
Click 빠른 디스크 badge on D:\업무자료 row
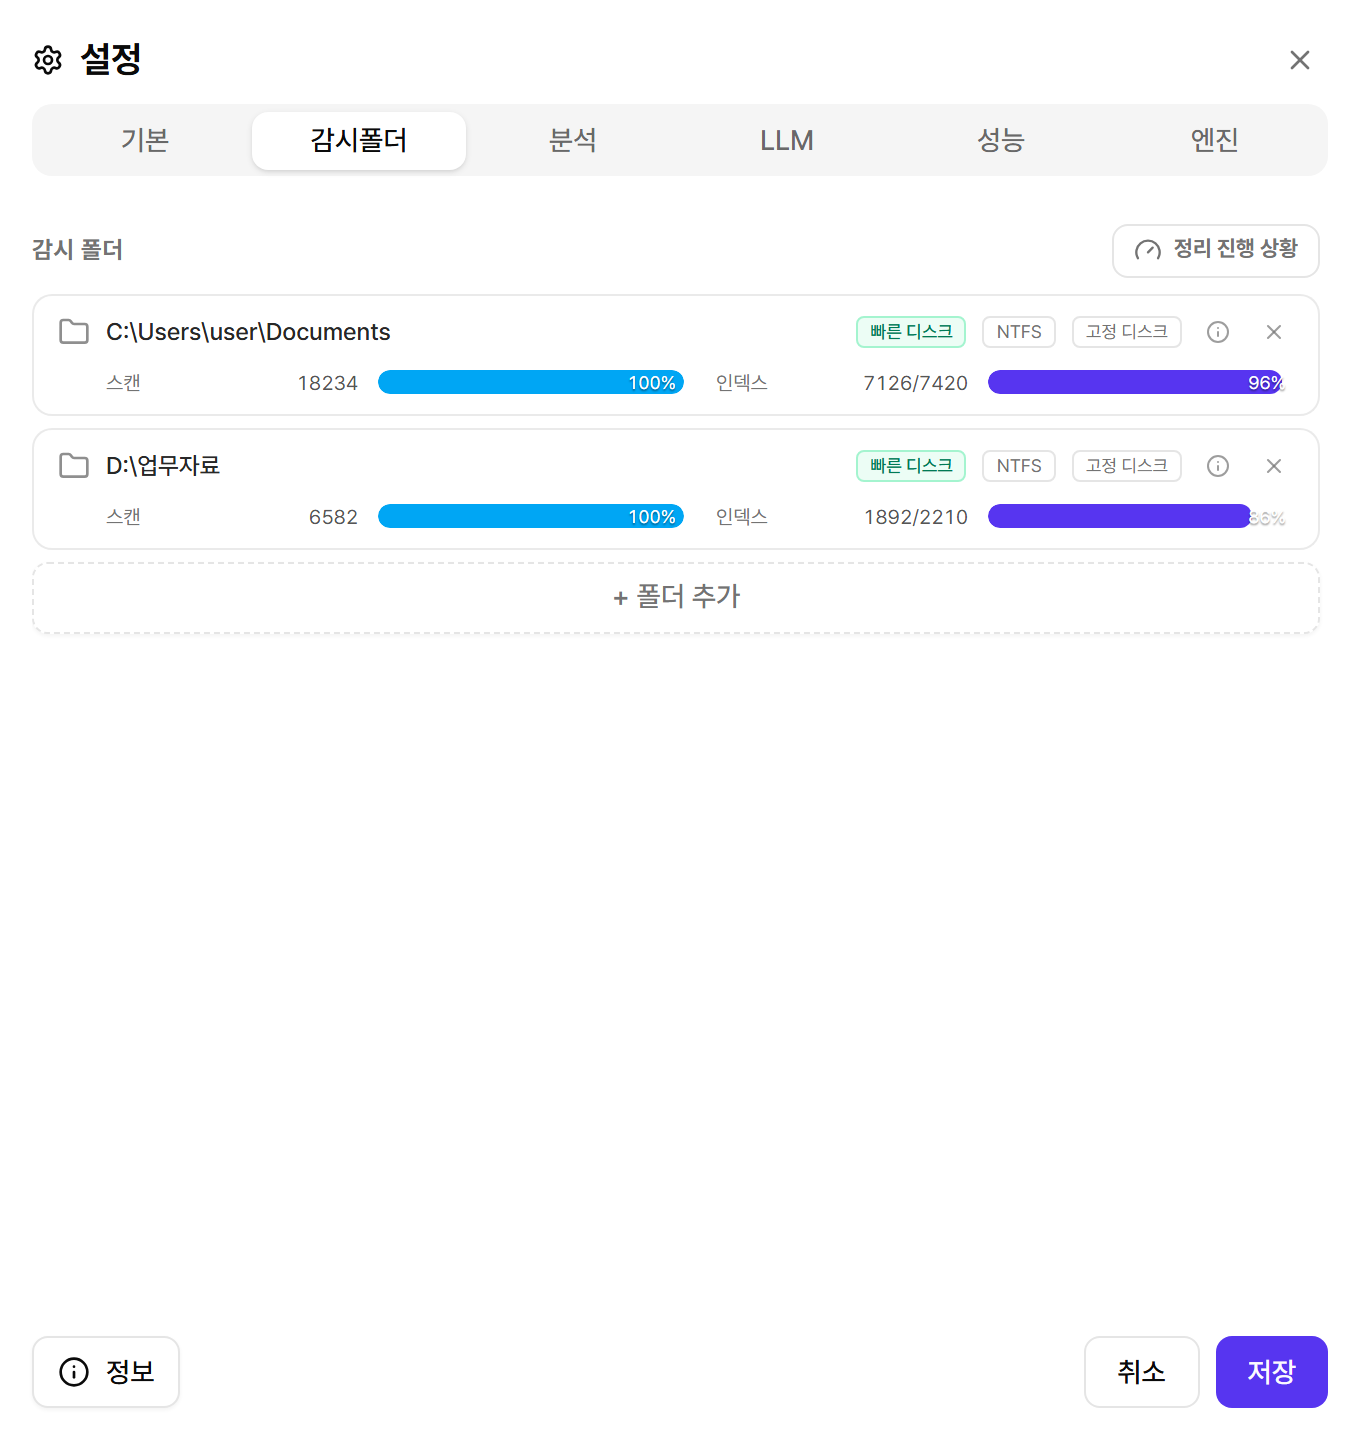pyautogui.click(x=911, y=466)
